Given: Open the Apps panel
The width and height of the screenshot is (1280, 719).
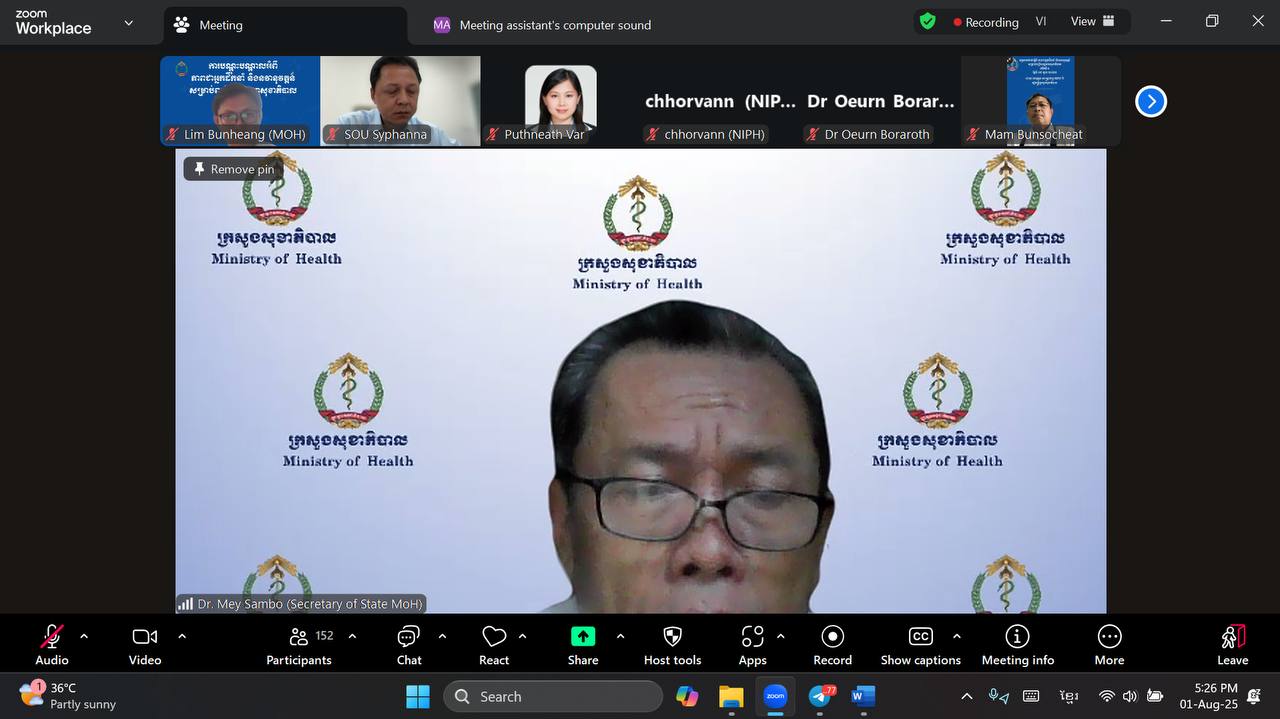Looking at the screenshot, I should pos(753,645).
